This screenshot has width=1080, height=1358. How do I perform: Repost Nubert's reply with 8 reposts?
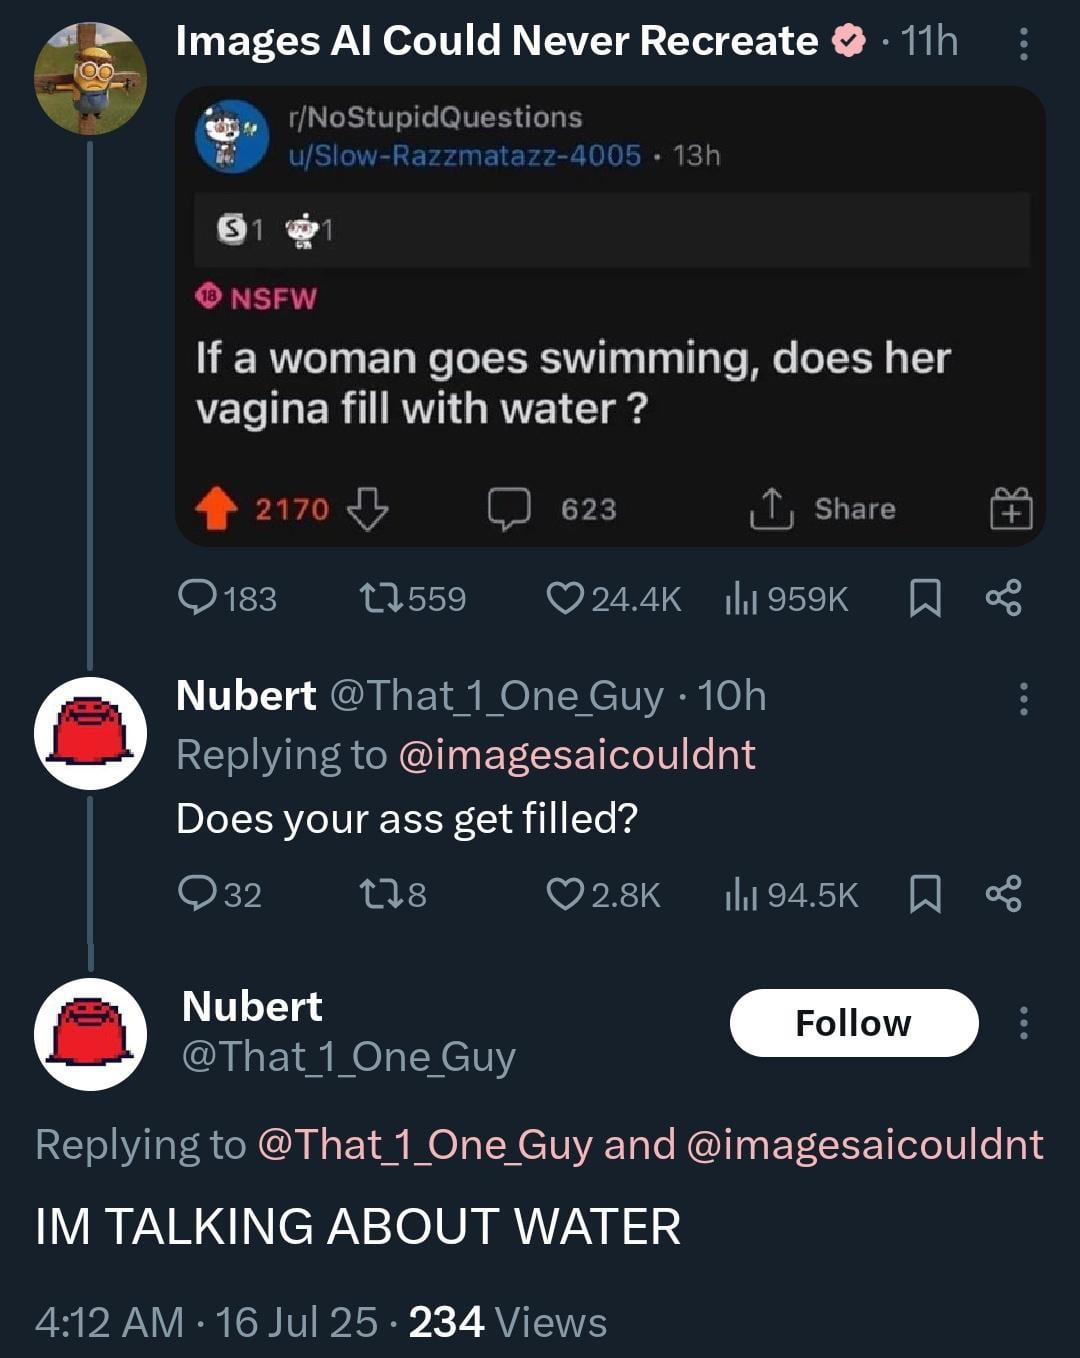coord(381,894)
